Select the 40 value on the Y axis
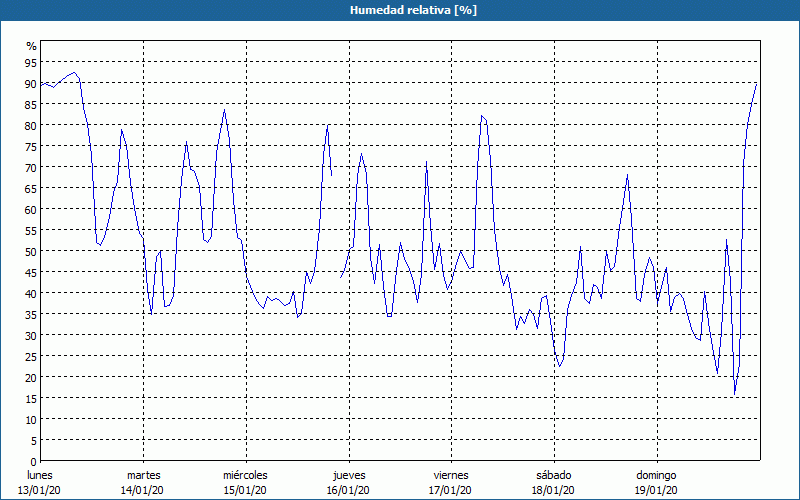 click(x=31, y=293)
